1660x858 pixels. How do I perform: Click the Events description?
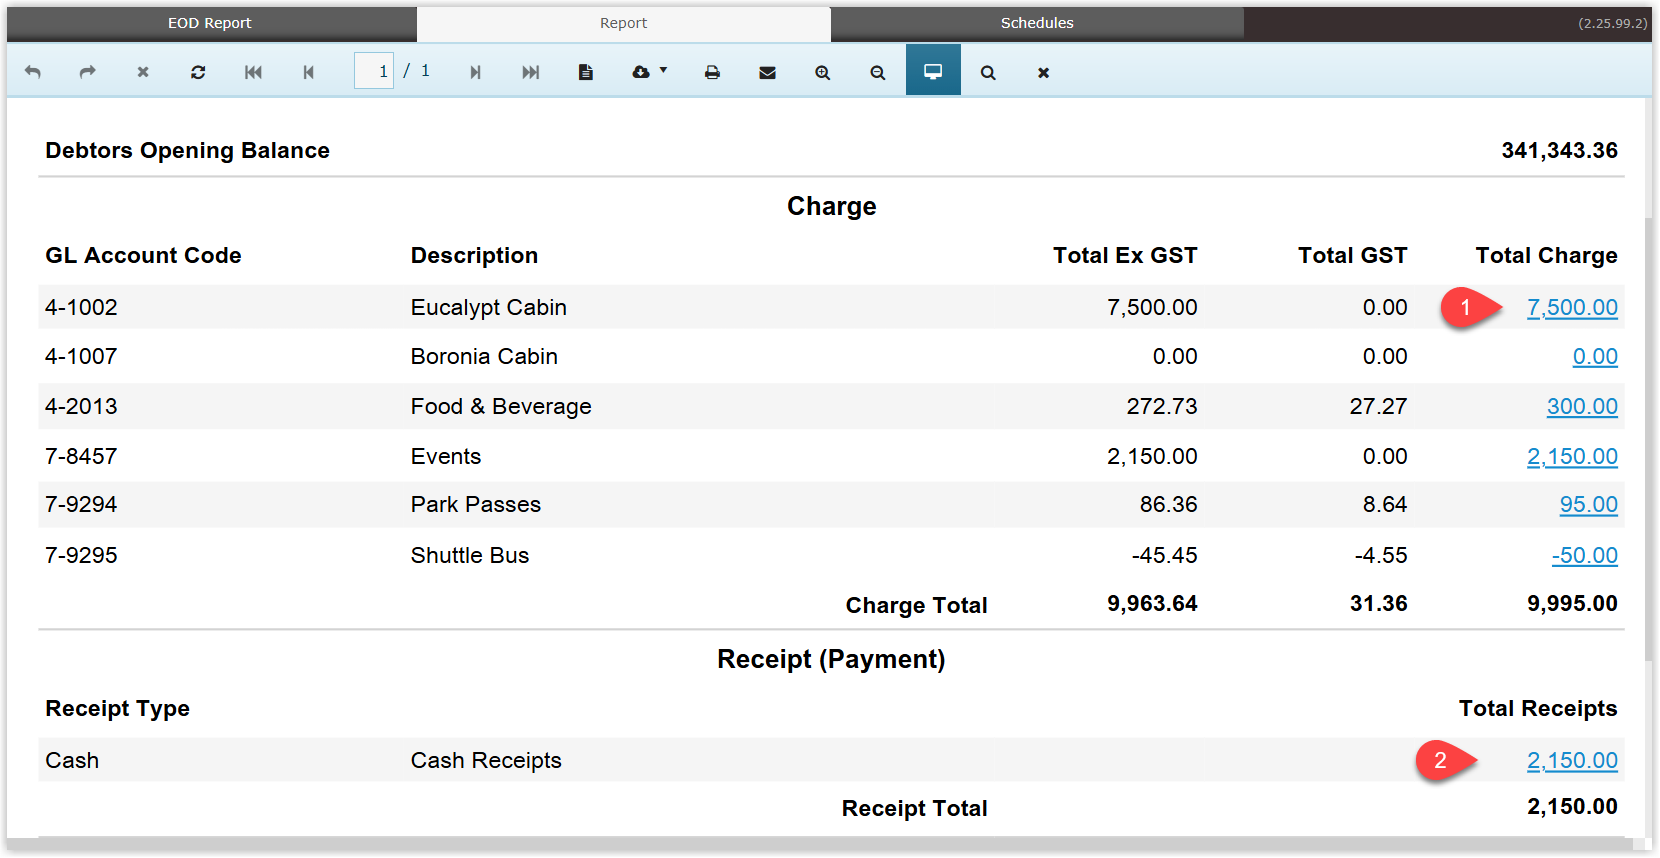(446, 457)
